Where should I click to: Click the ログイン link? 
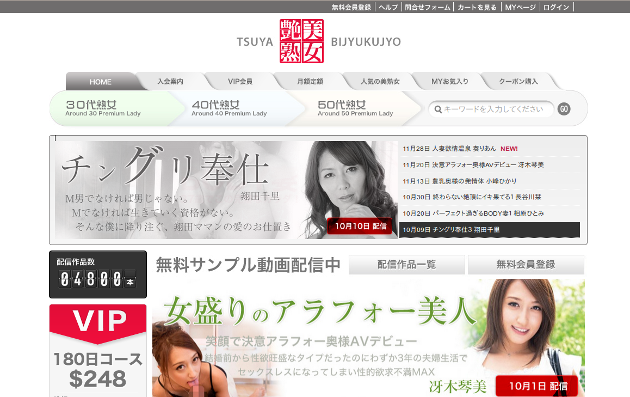pos(556,7)
